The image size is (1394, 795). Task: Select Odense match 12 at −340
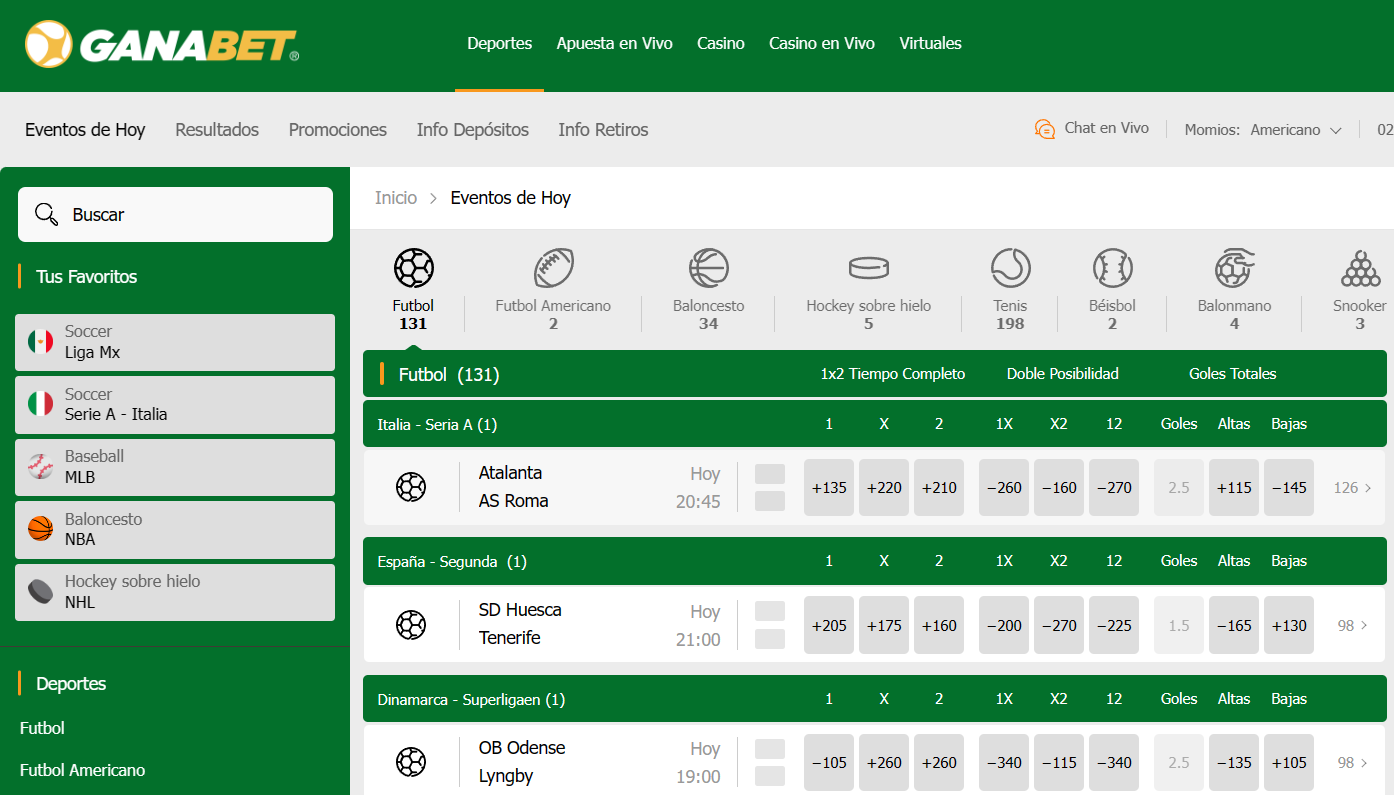[1114, 762]
